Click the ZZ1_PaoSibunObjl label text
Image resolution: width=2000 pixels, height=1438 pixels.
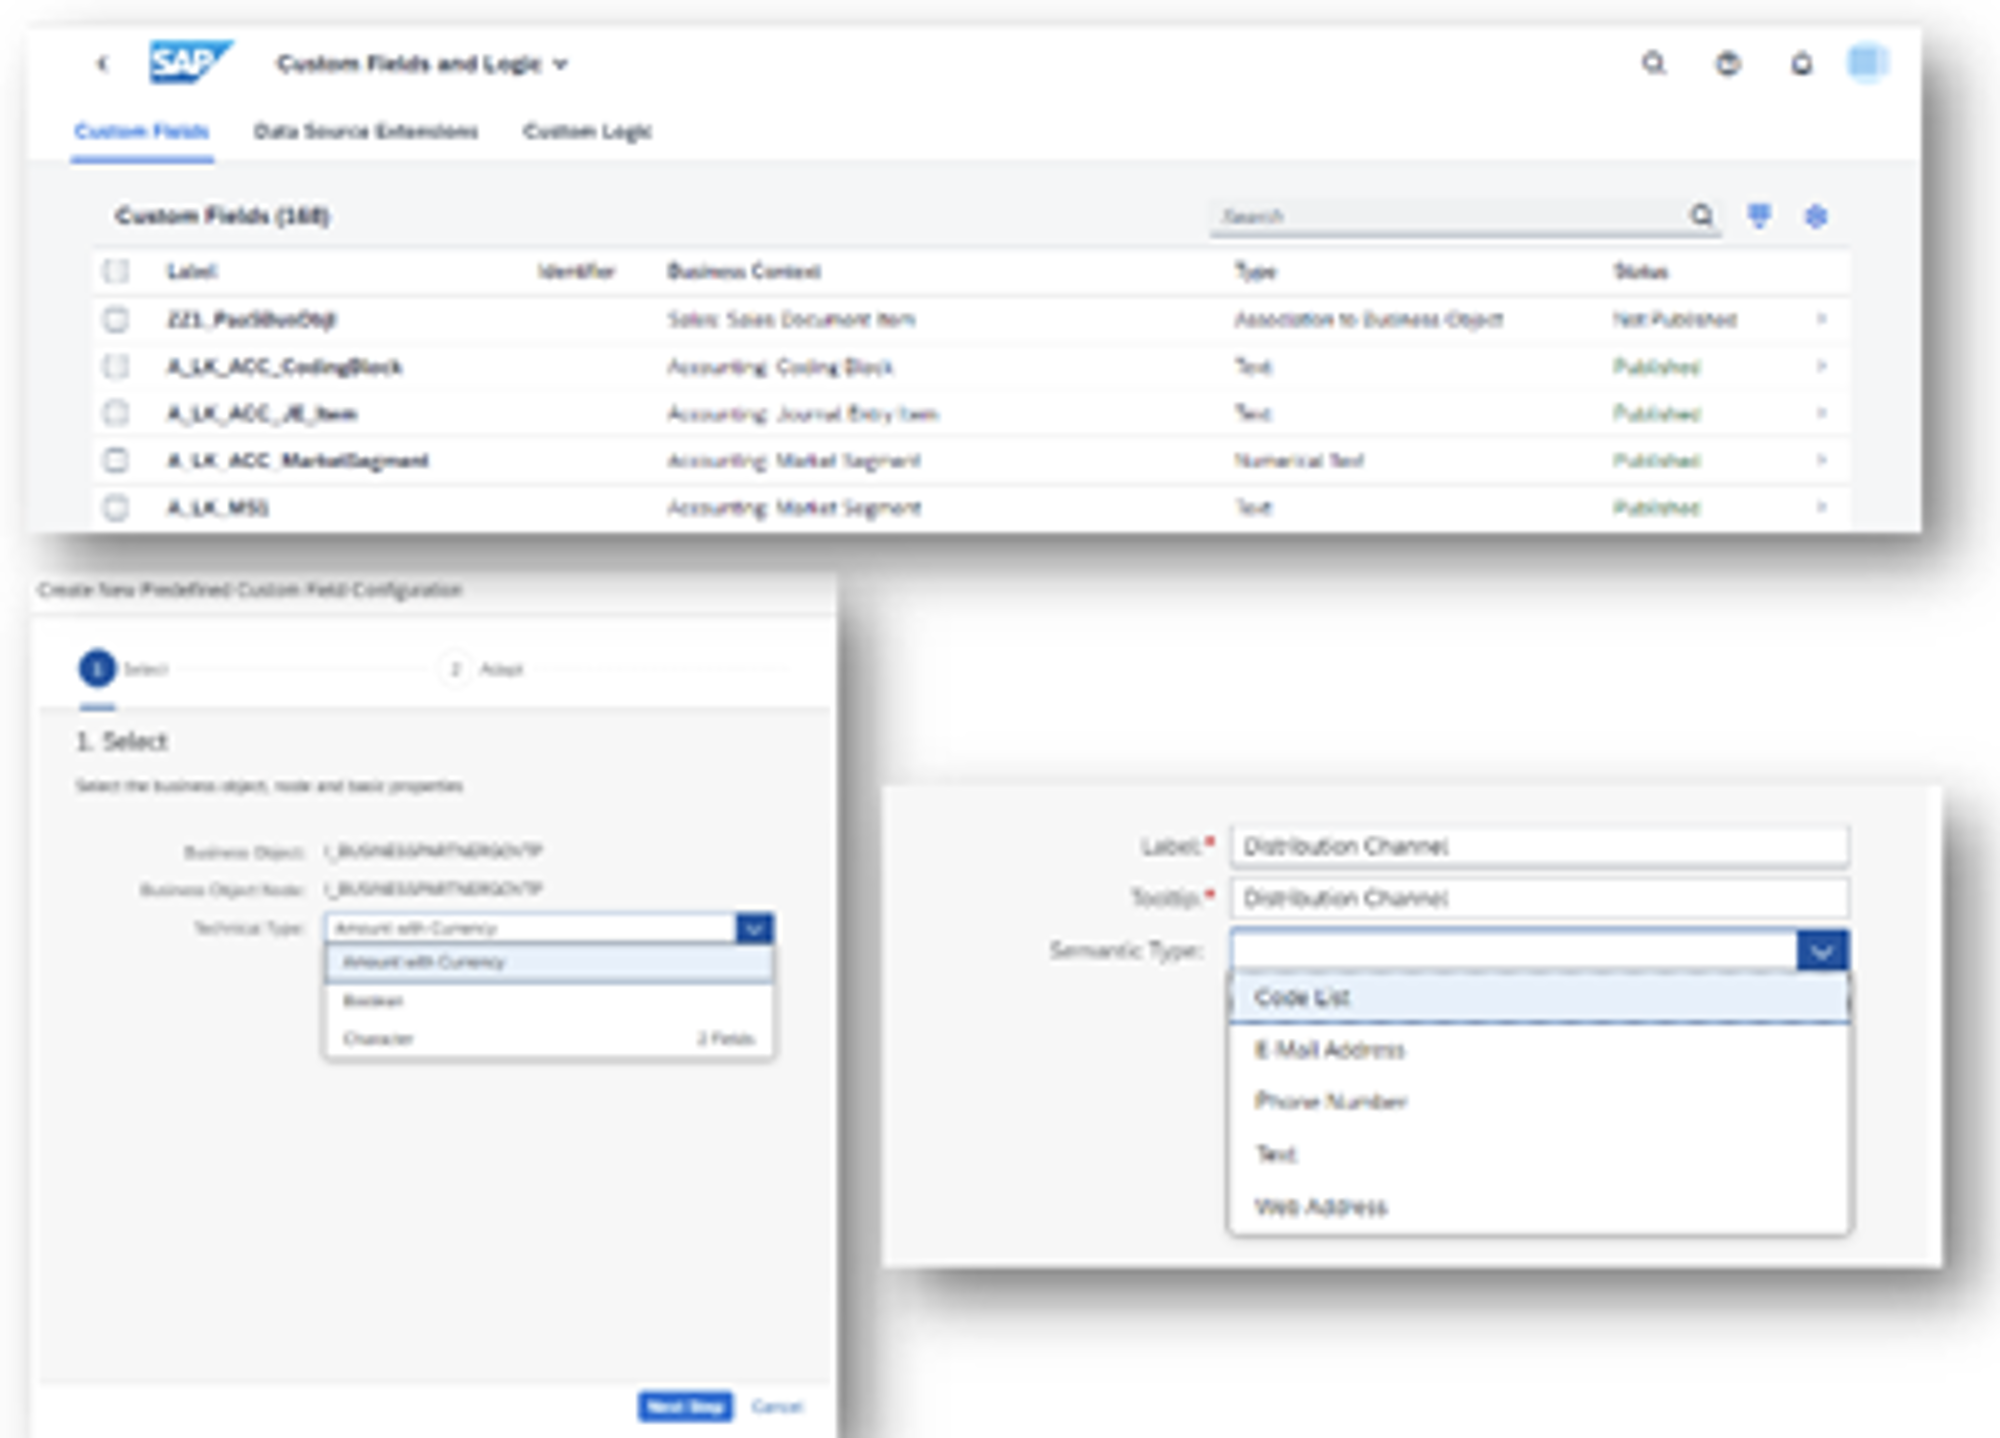(x=252, y=319)
